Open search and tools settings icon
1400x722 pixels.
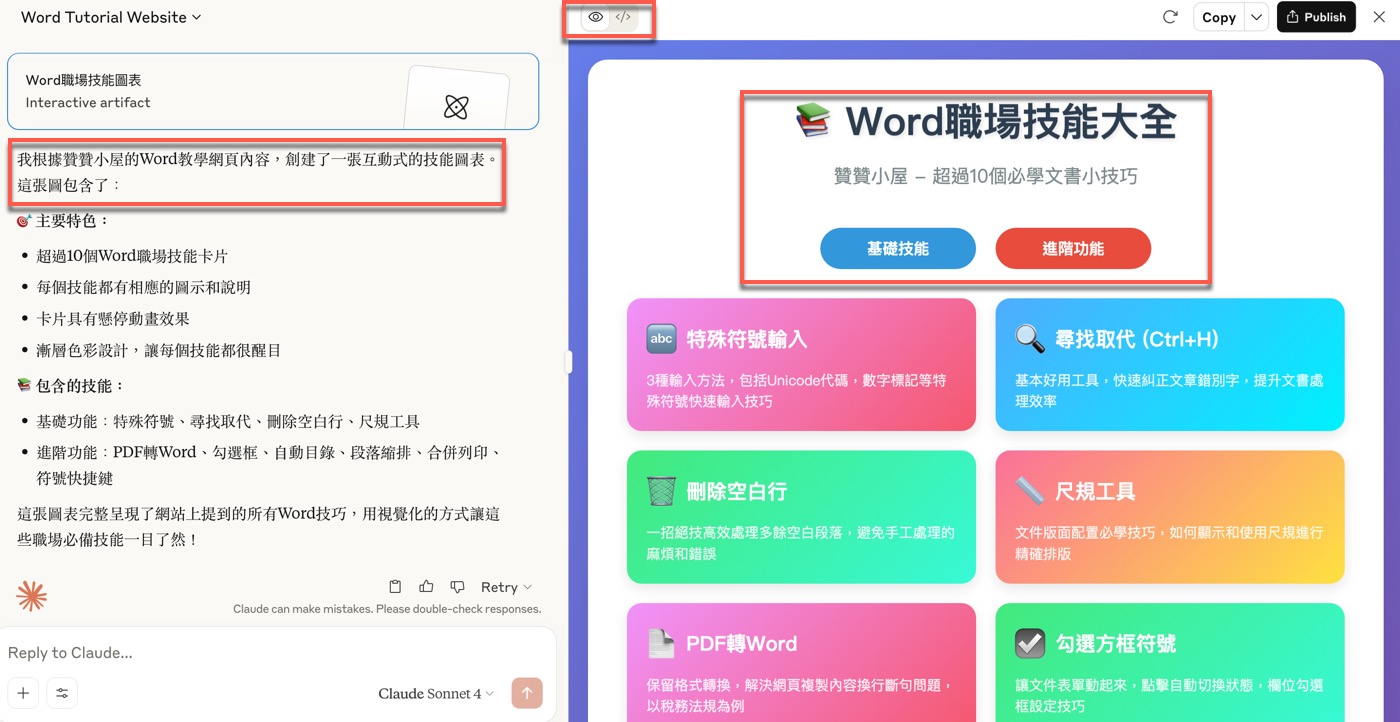pyautogui.click(x=62, y=693)
